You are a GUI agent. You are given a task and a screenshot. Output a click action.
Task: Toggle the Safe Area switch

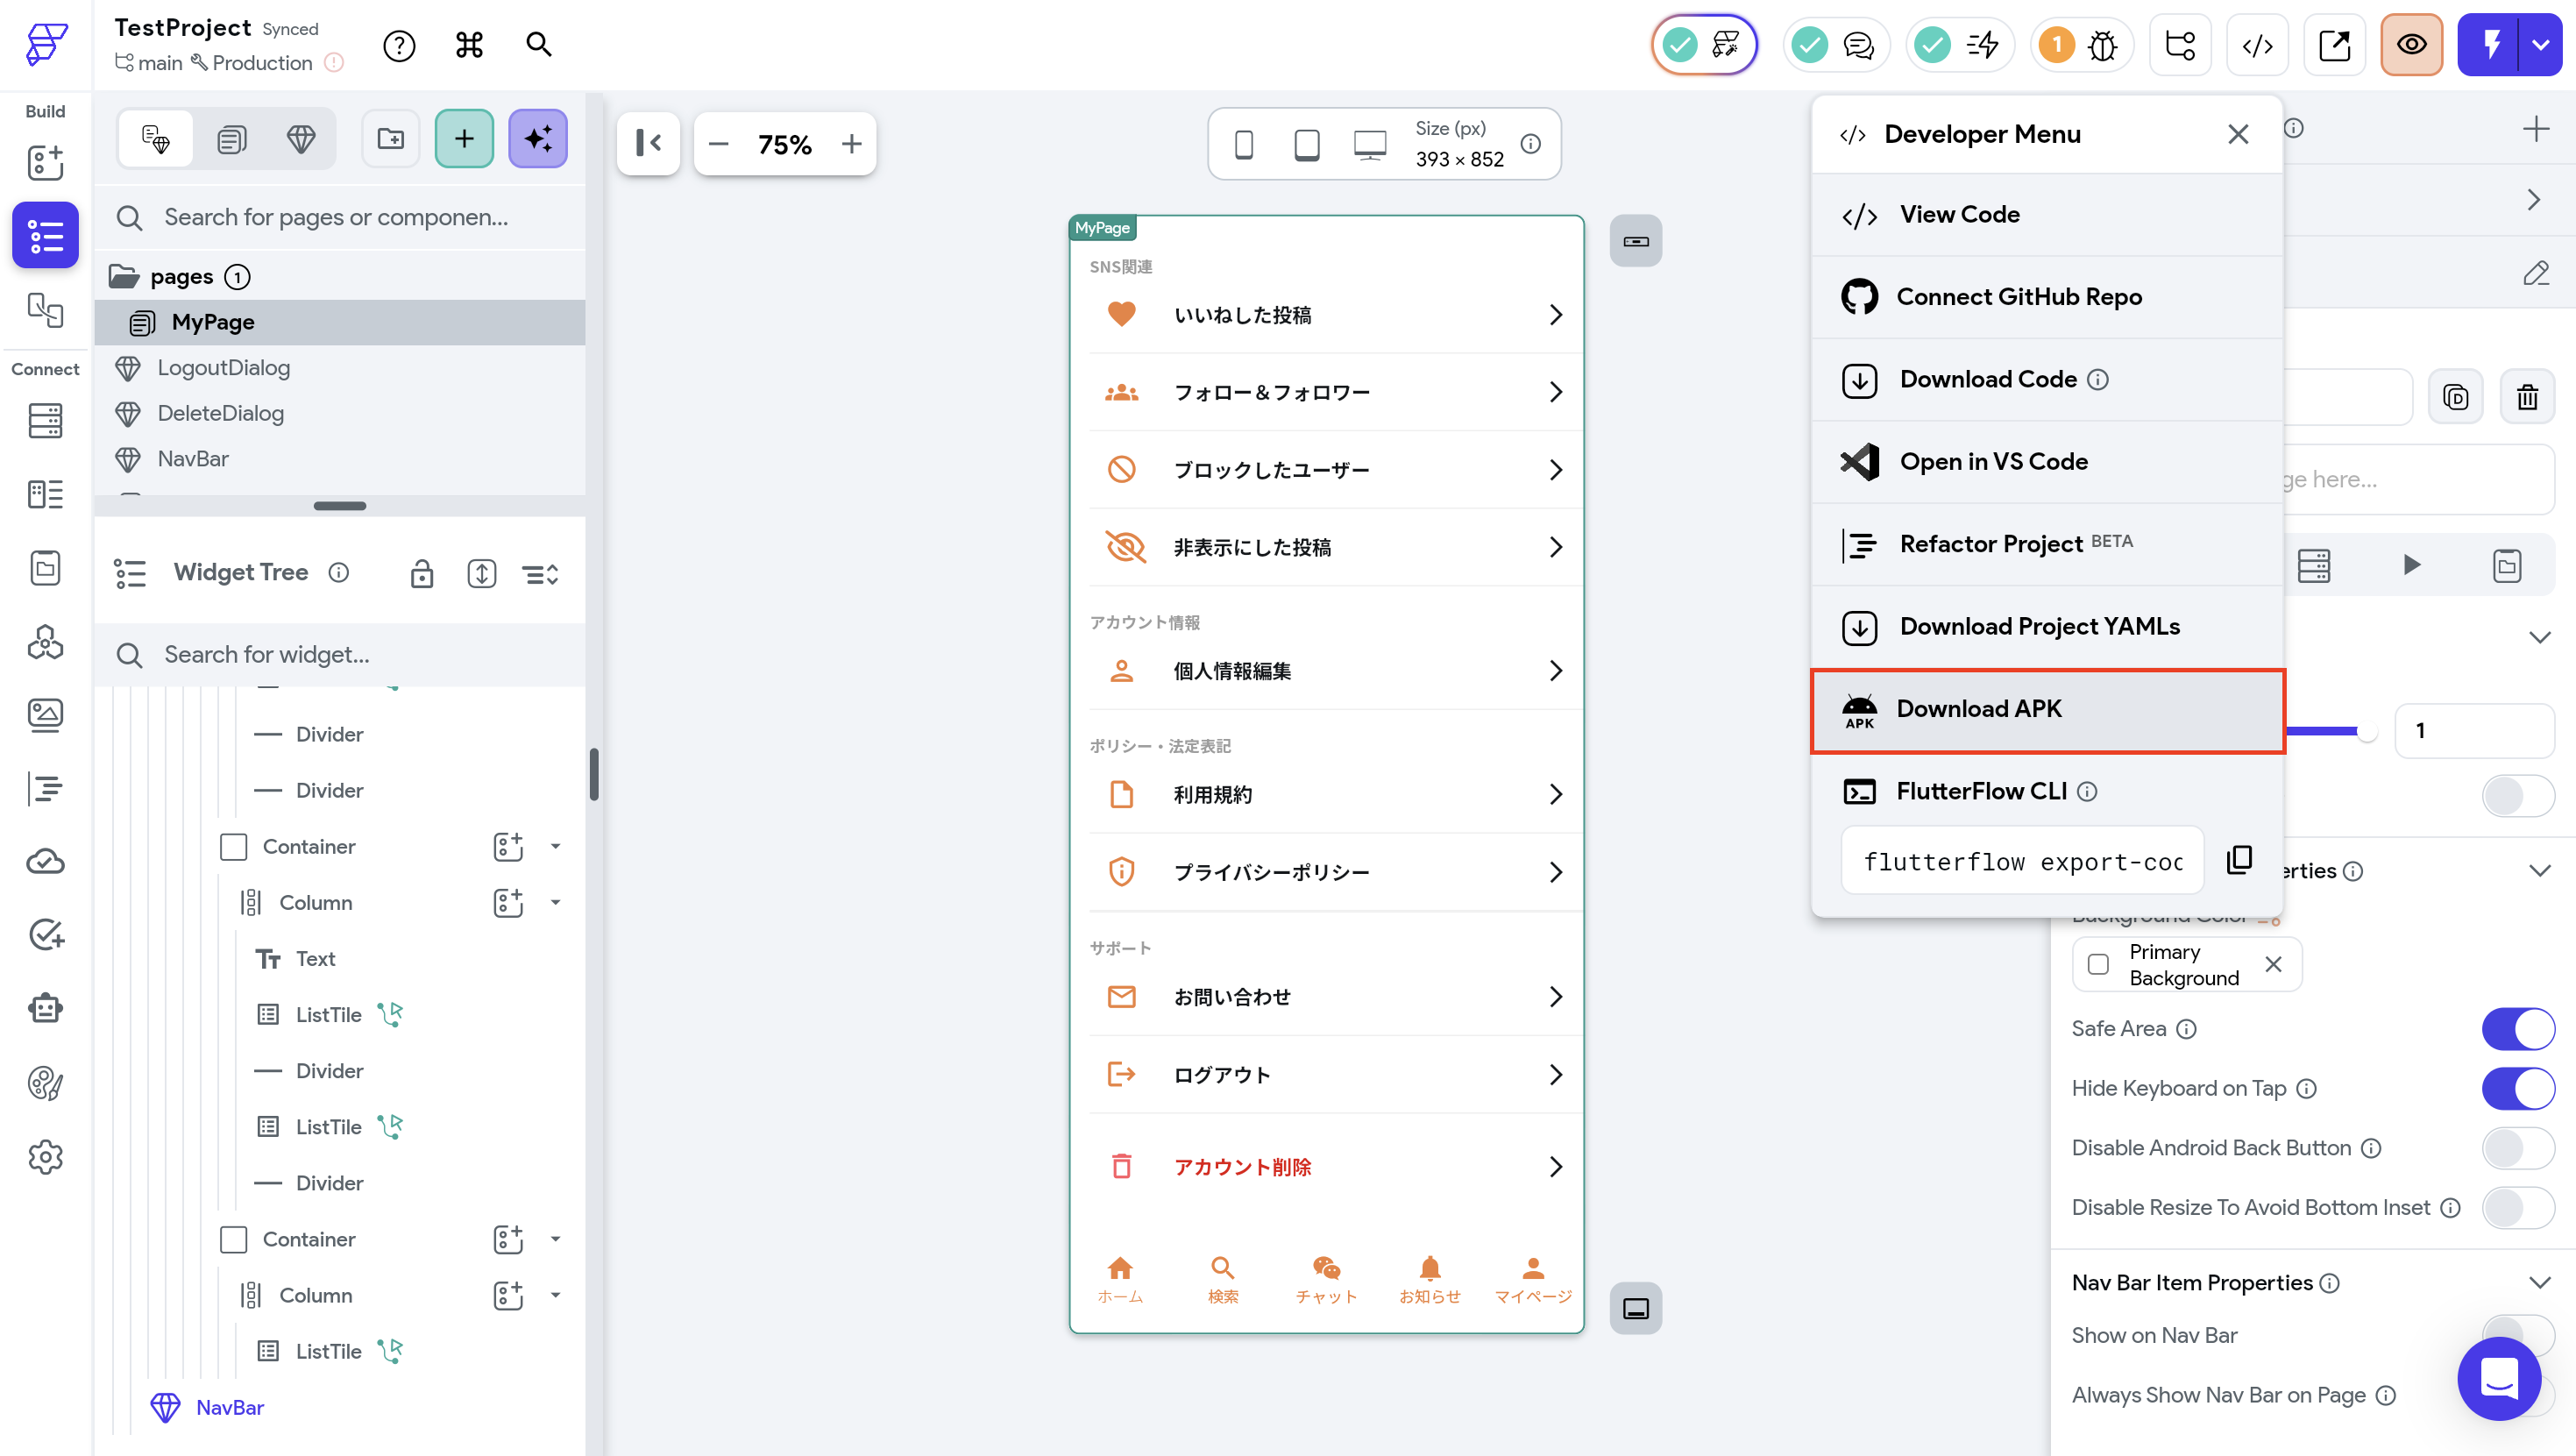click(2517, 1029)
